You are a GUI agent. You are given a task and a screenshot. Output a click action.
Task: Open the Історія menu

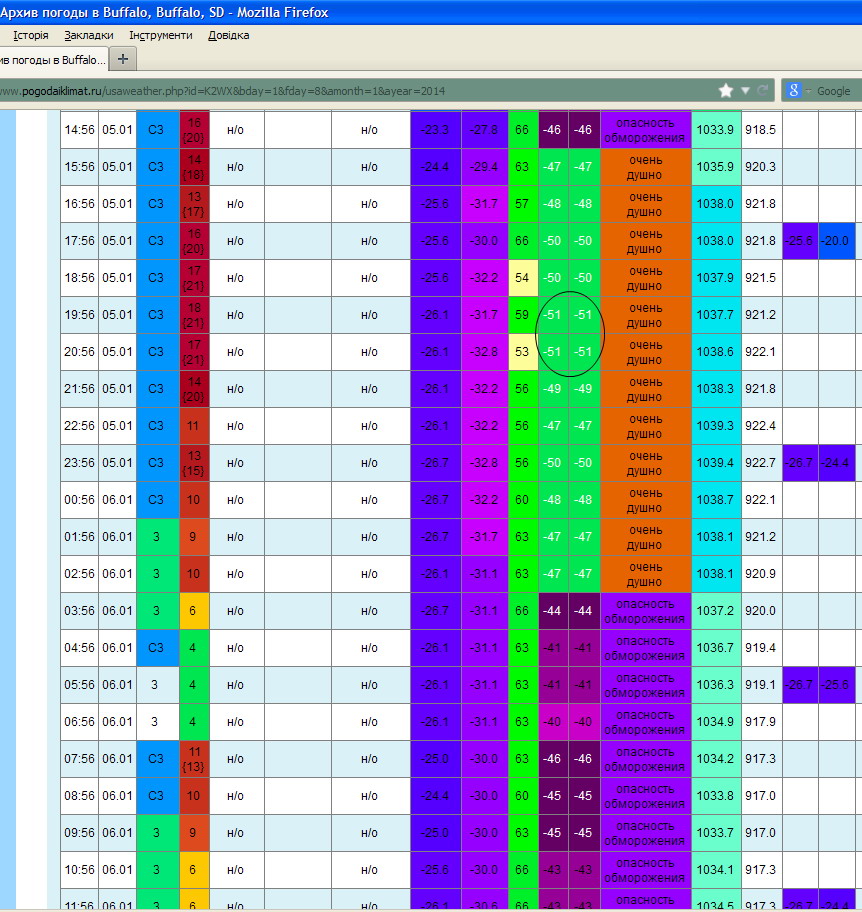pyautogui.click(x=31, y=35)
